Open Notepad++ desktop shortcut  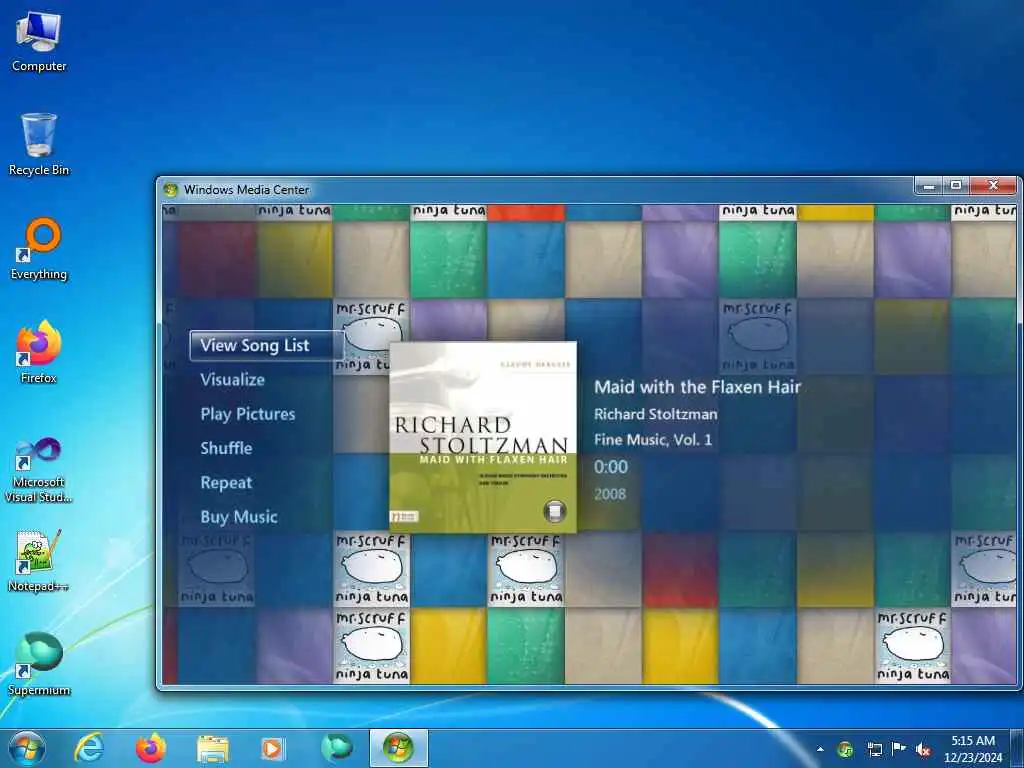click(x=39, y=560)
